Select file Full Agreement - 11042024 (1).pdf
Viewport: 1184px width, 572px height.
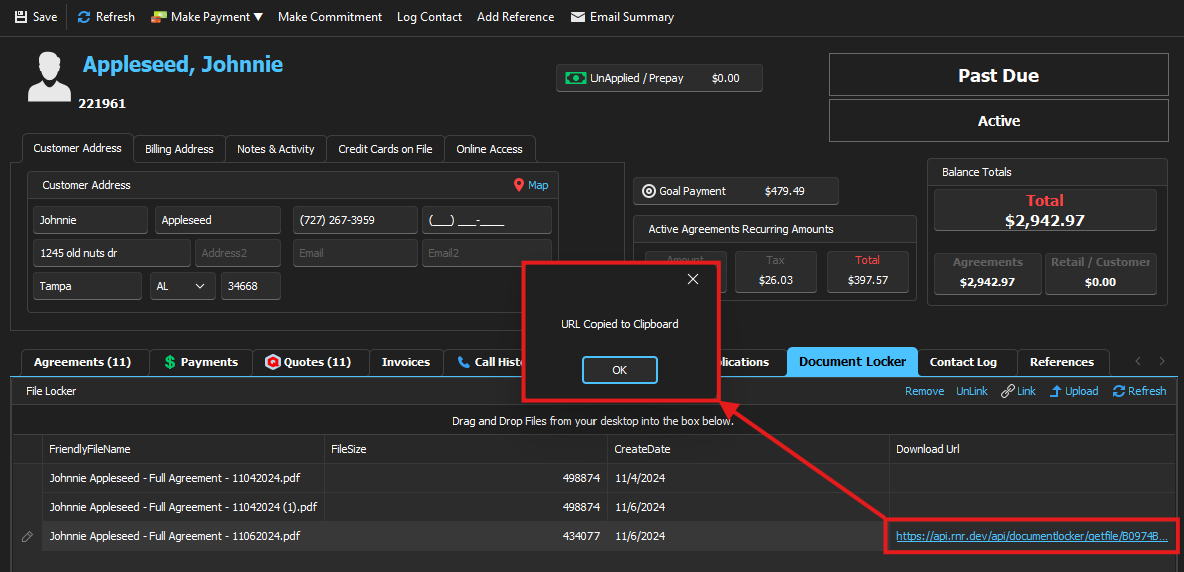click(183, 507)
